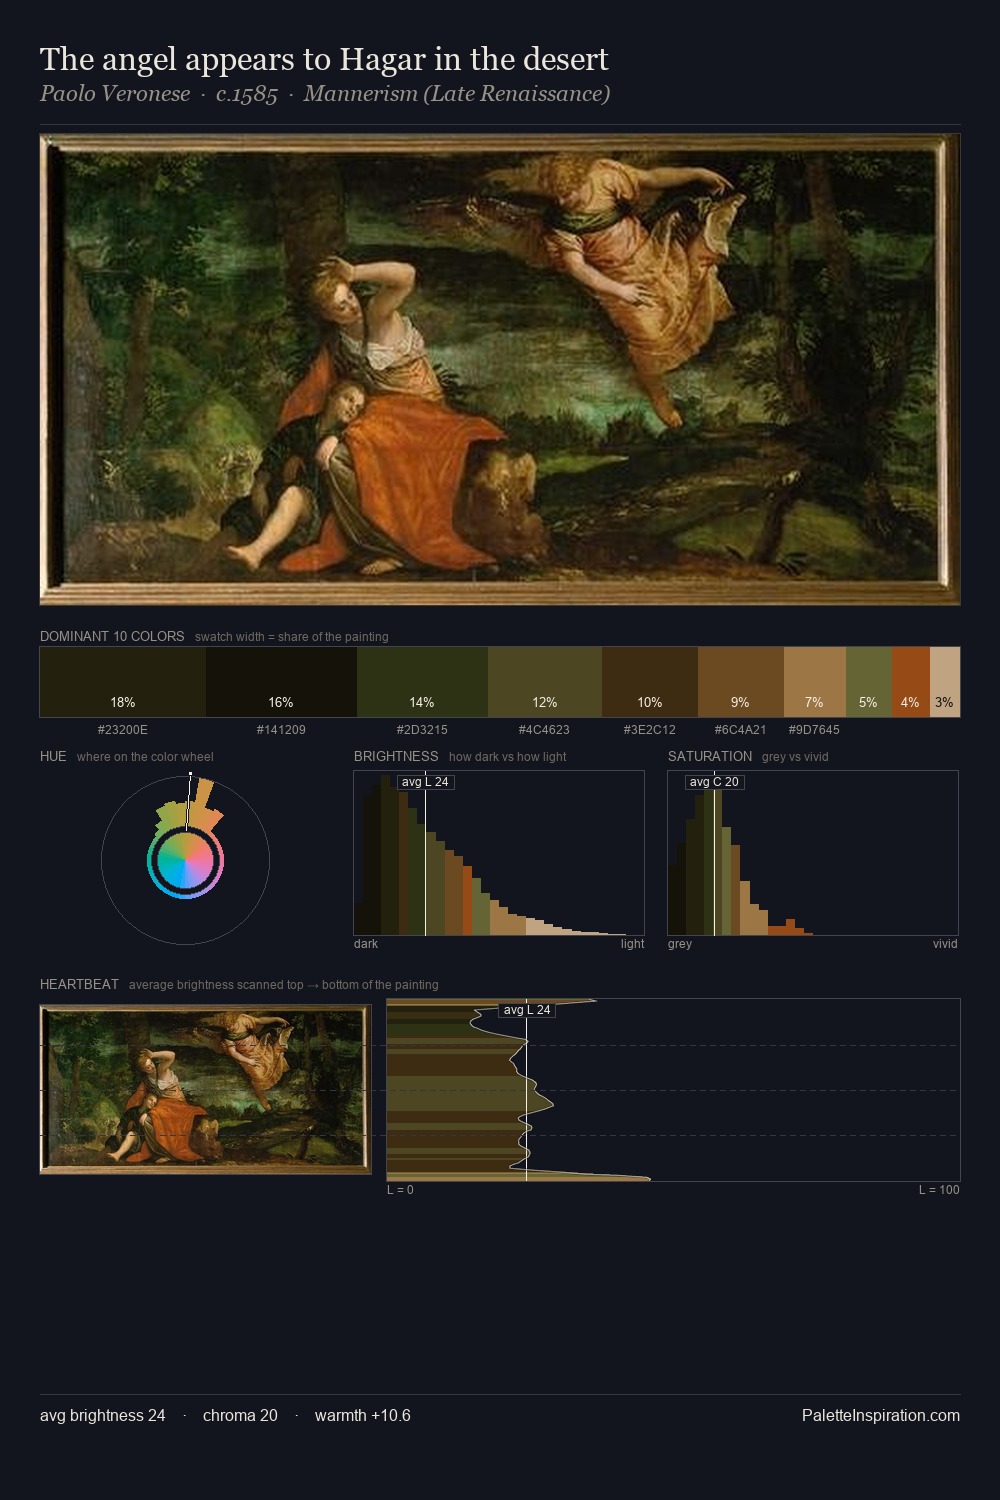
Task: Click the 'light' axis label
Action: (x=632, y=944)
